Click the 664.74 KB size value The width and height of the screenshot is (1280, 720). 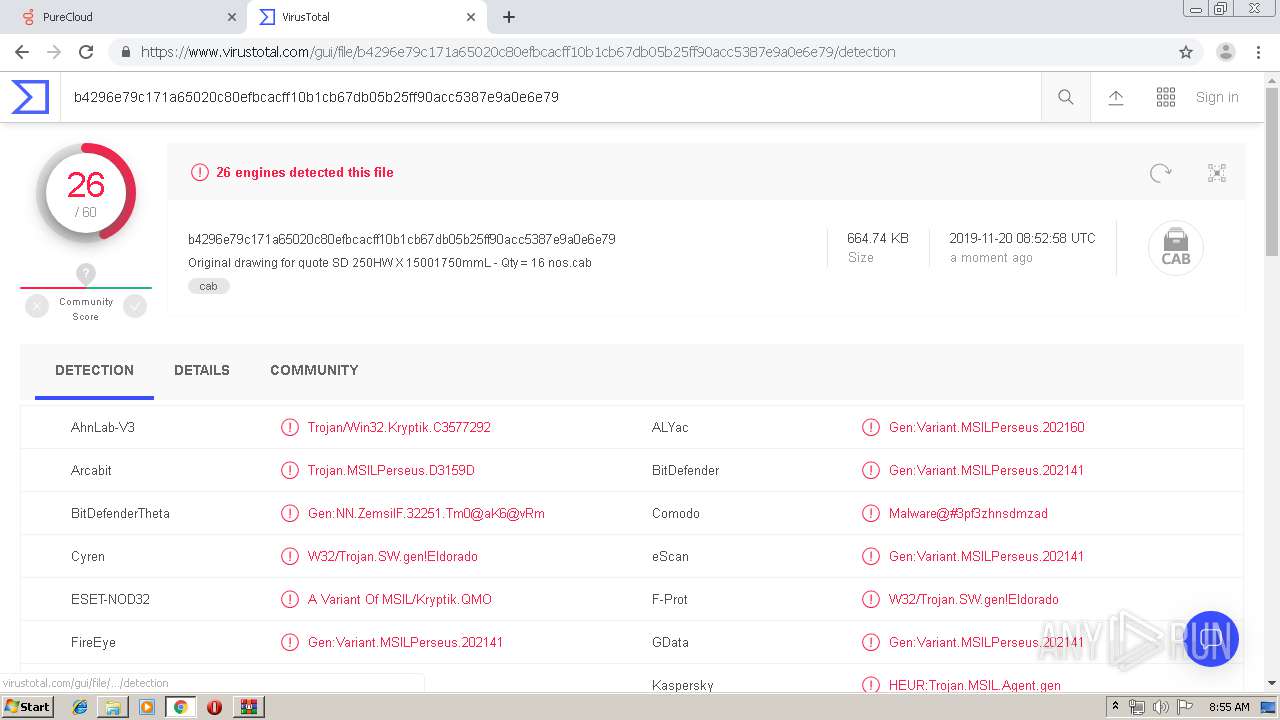(878, 238)
